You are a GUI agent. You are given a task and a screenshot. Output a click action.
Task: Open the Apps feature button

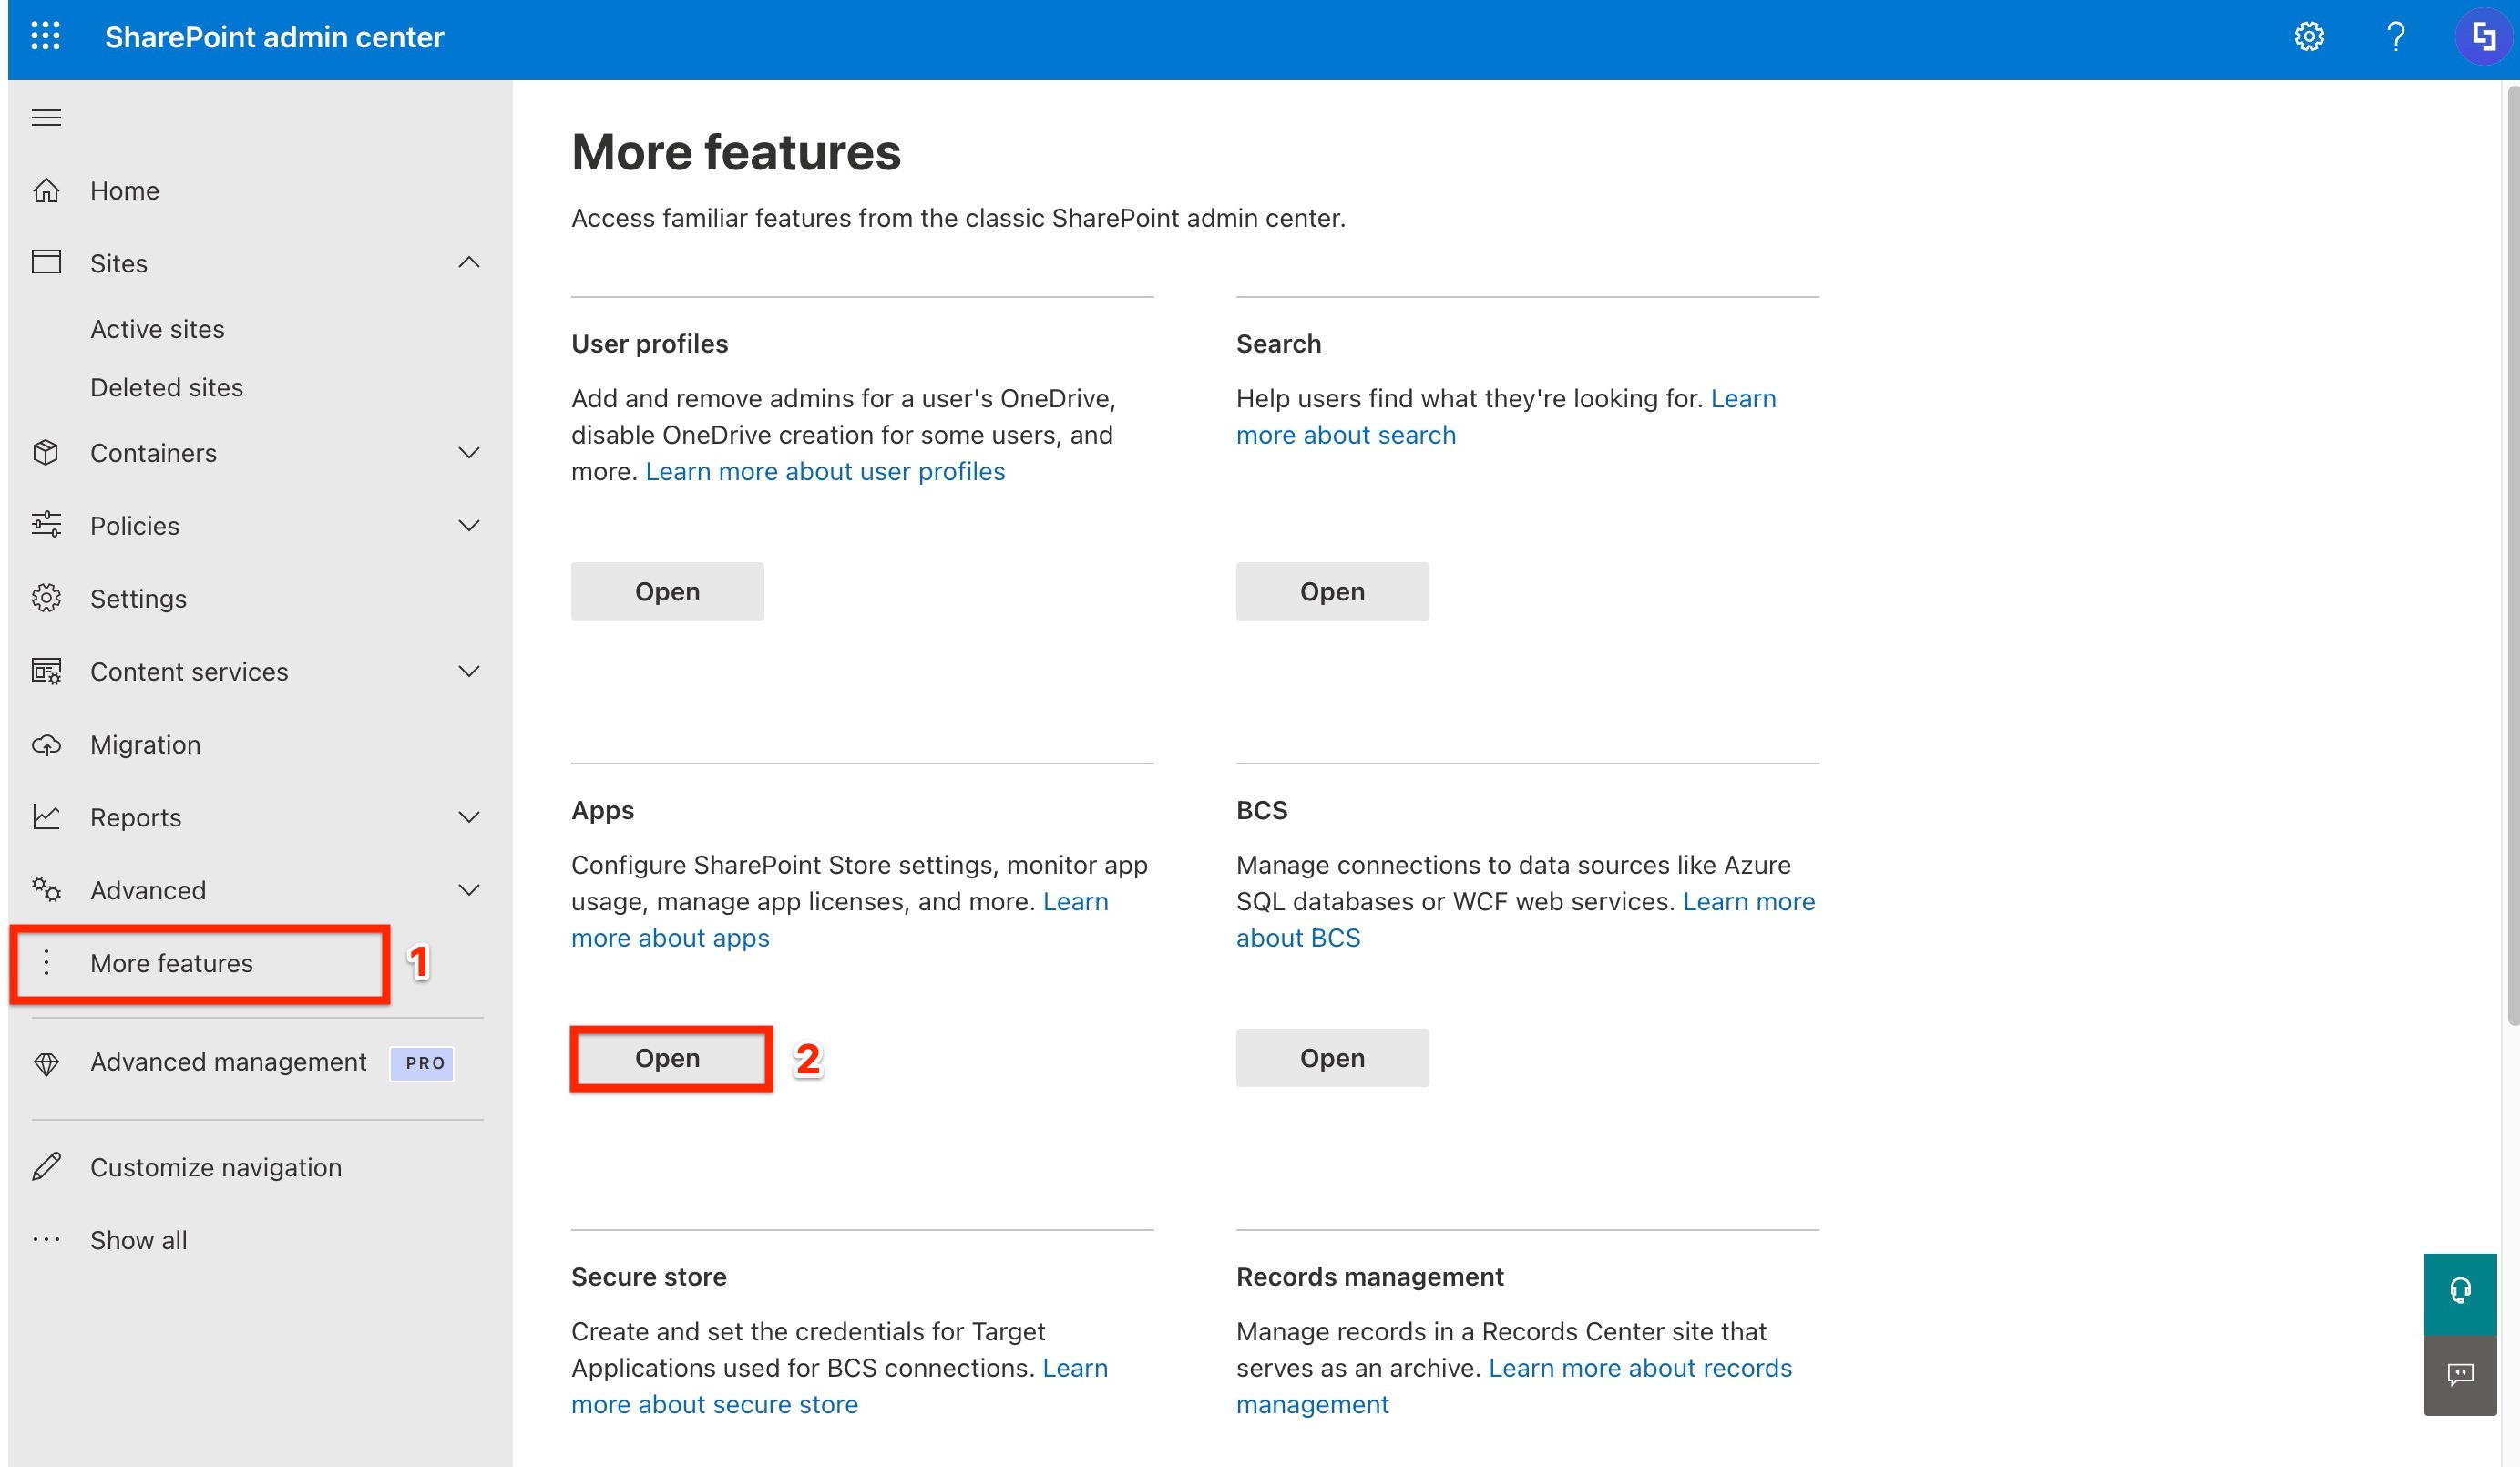(667, 1058)
